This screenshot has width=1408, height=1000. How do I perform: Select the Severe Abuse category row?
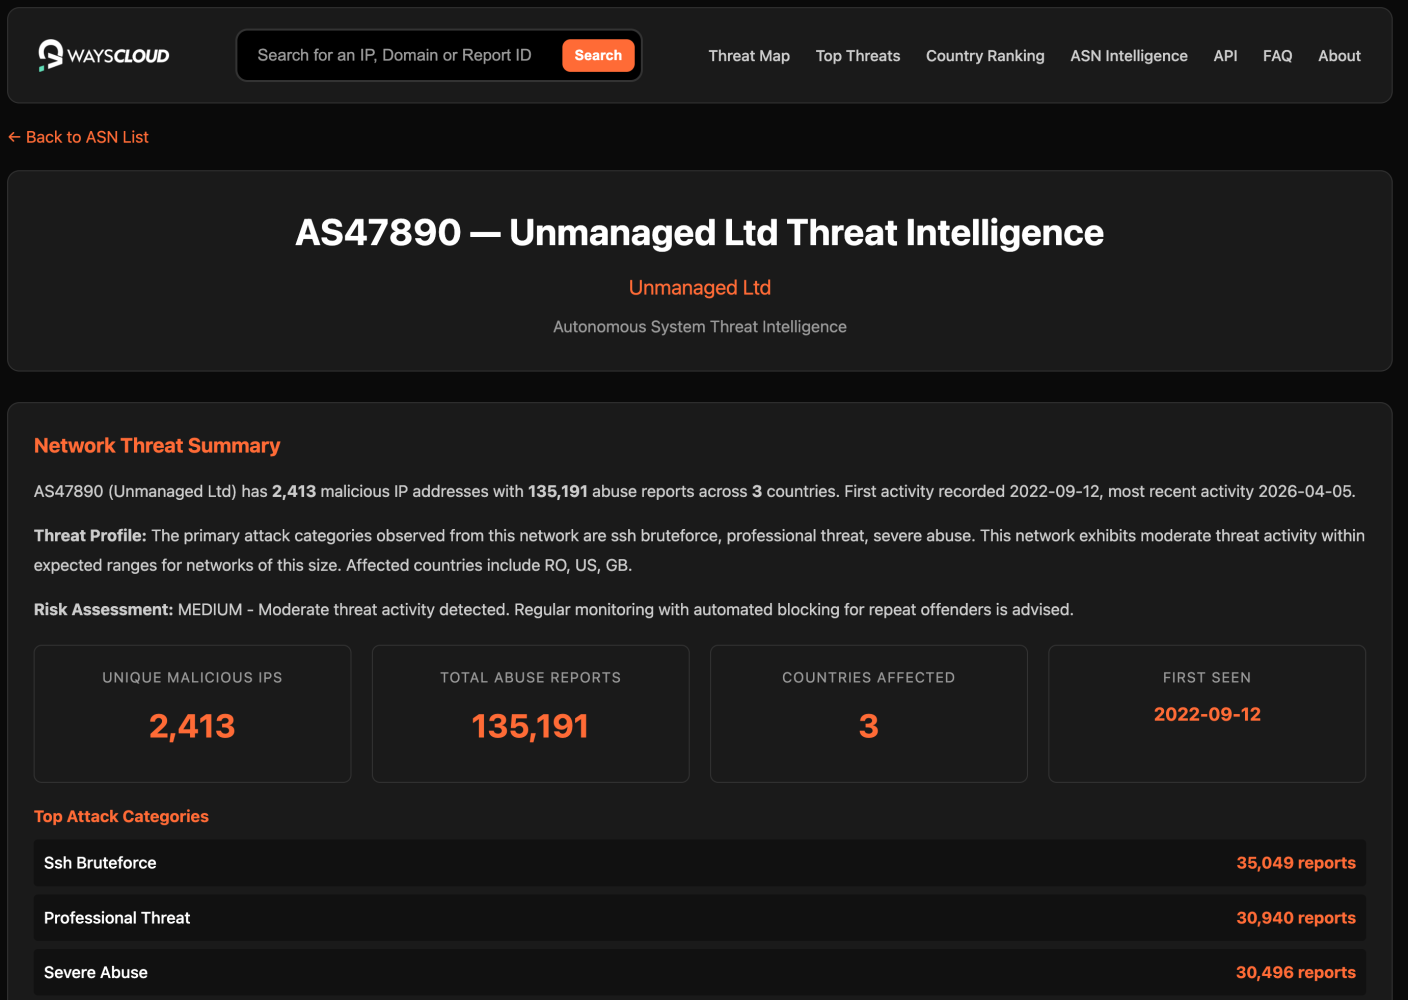click(700, 972)
